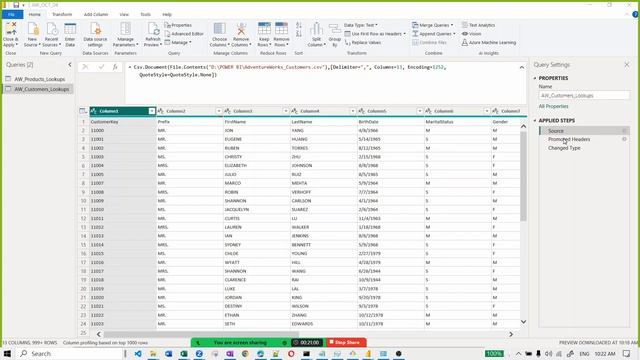Click the fx add step icon
The image size is (640, 360).
116,67
